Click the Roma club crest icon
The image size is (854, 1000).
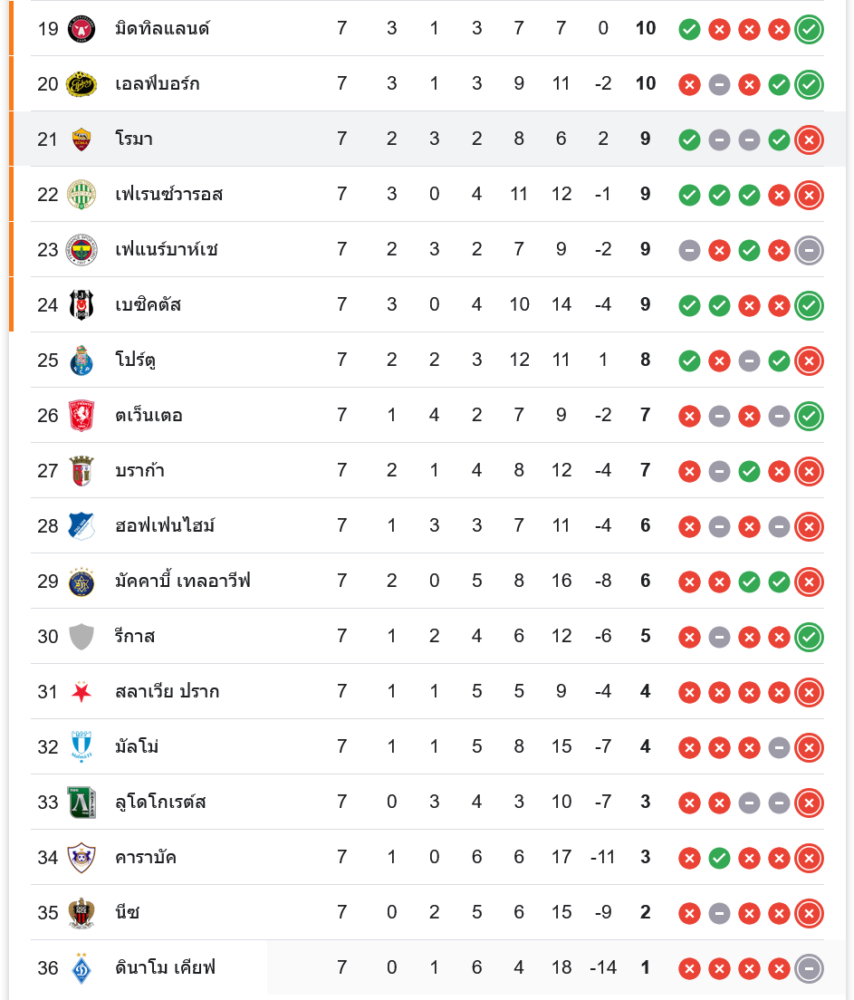81,139
